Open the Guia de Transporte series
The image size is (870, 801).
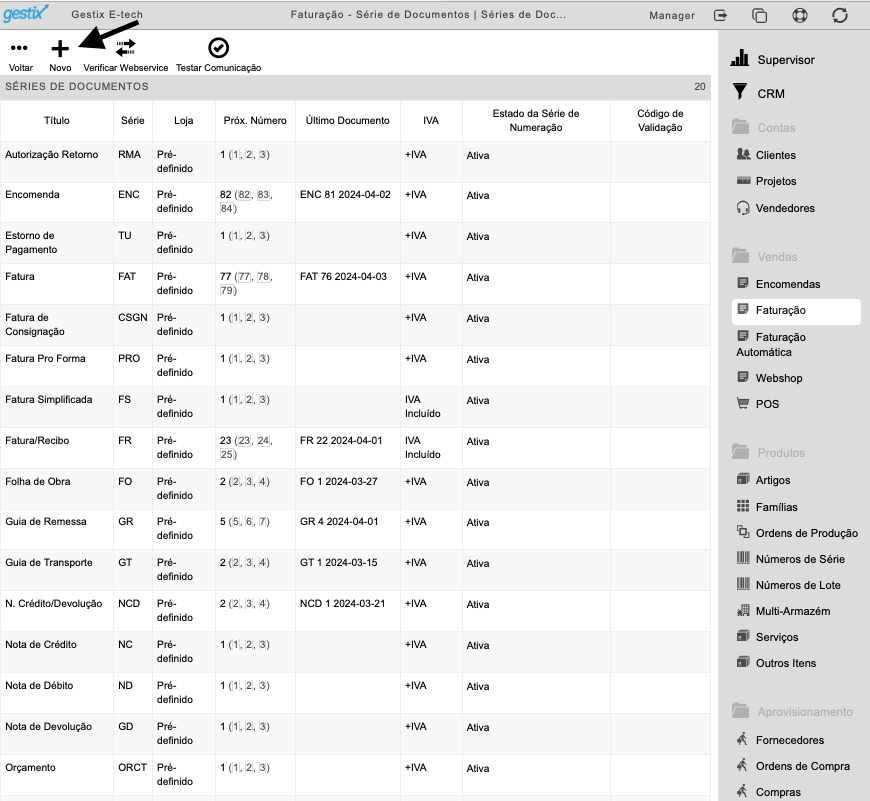point(49,562)
